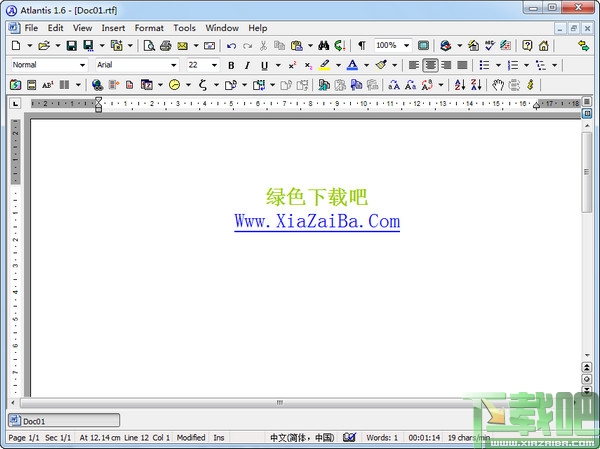Click the Print icon
The image size is (600, 449).
point(165,46)
